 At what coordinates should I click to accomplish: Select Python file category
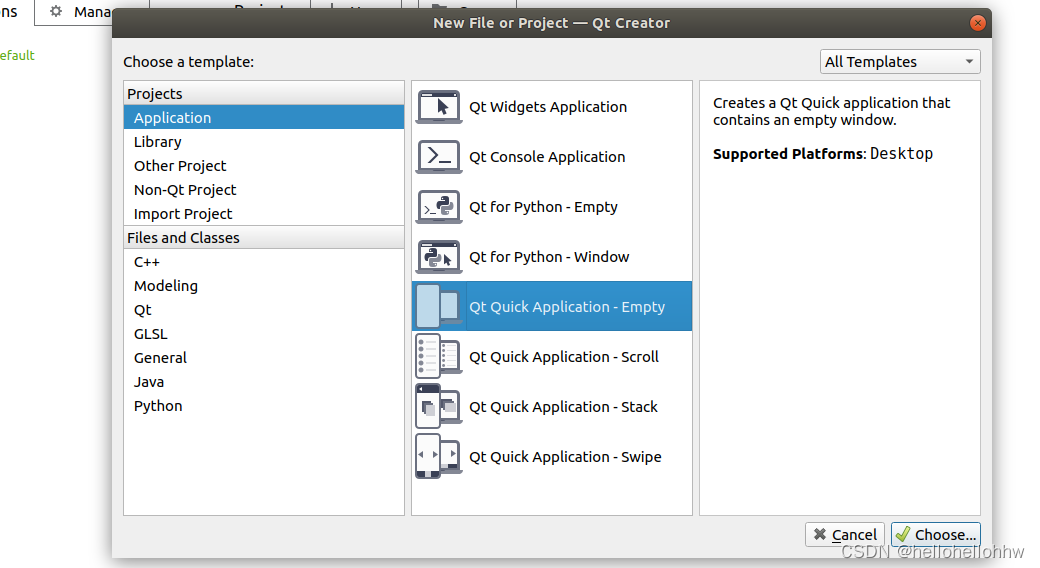coord(264,405)
